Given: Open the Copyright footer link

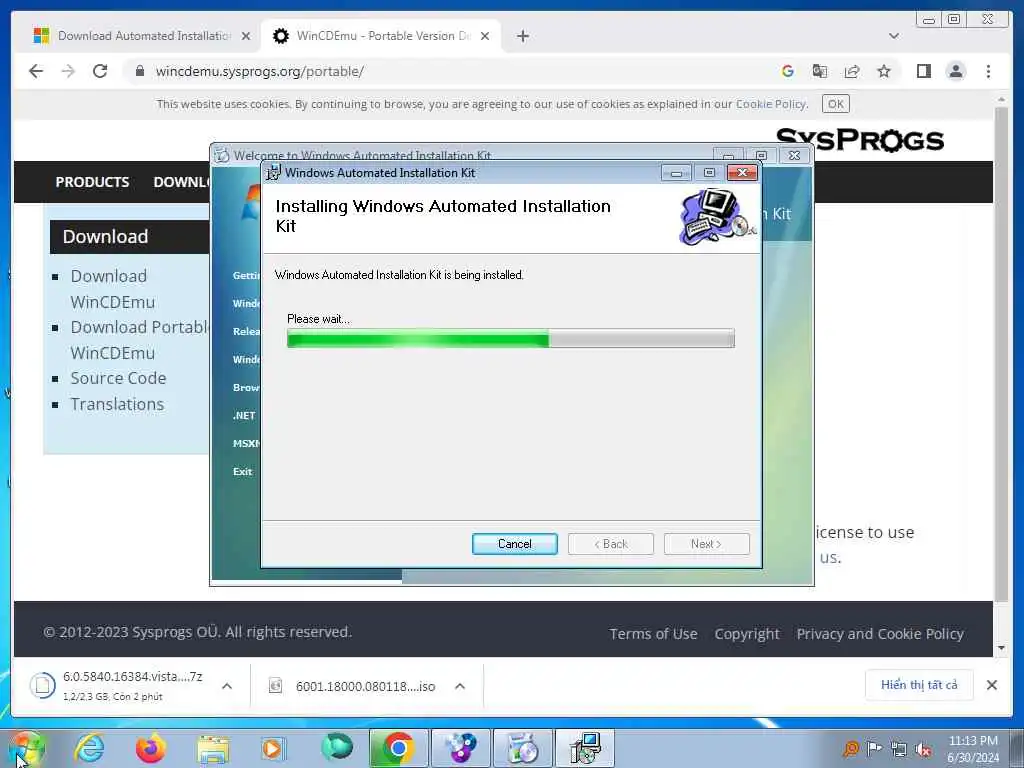Looking at the screenshot, I should tap(747, 633).
